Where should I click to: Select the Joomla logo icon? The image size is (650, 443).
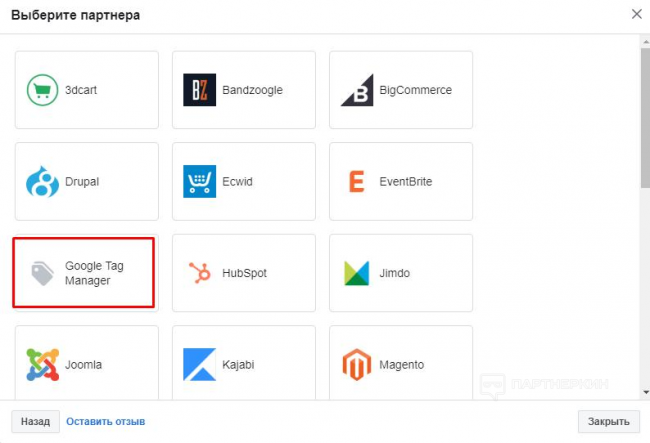tap(42, 365)
